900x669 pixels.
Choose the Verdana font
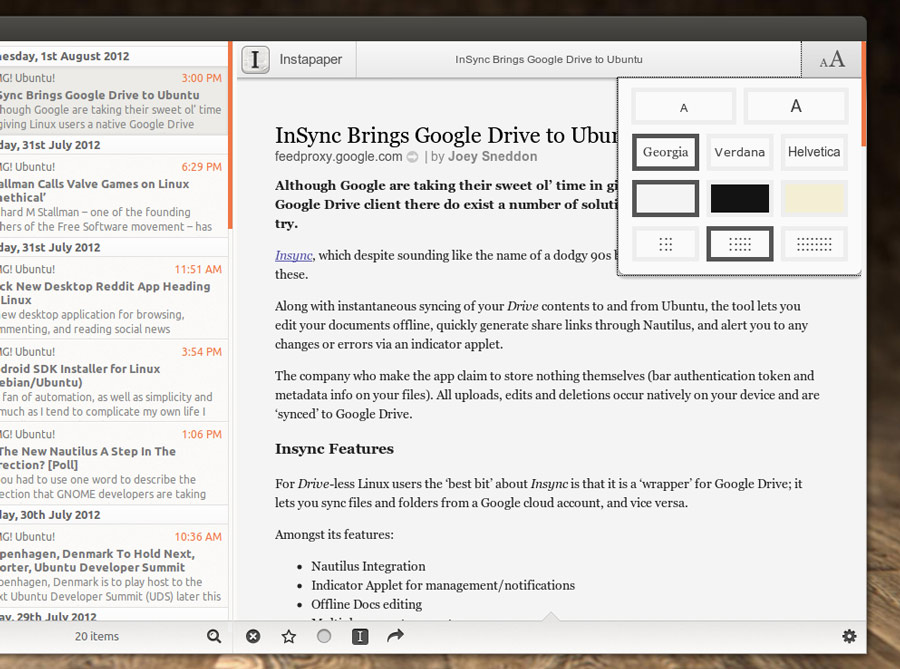739,152
